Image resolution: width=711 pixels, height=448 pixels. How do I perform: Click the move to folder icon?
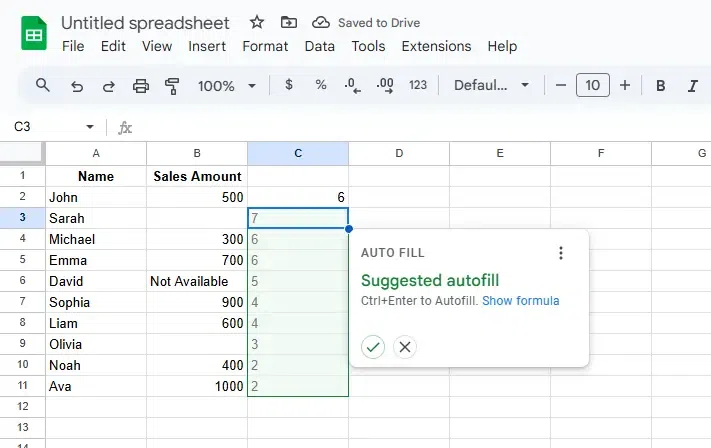coord(289,22)
